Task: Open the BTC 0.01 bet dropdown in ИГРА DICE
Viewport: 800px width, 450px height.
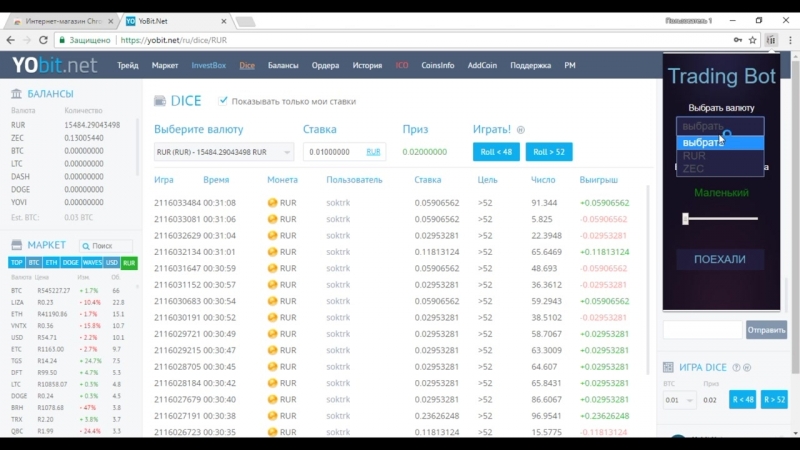Action: [x=679, y=400]
